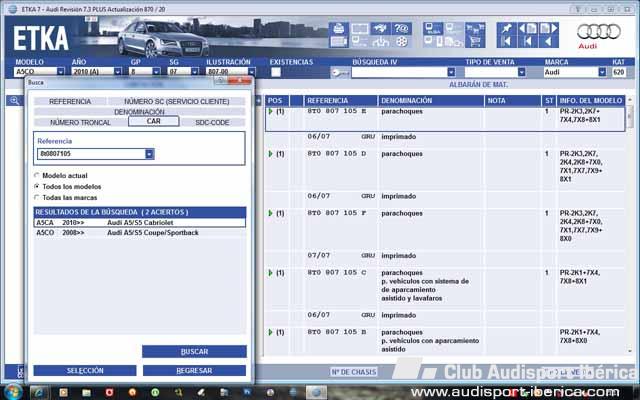Image resolution: width=640 pixels, height=400 pixels.
Task: Open the help '?@' icon
Action: 402,29
